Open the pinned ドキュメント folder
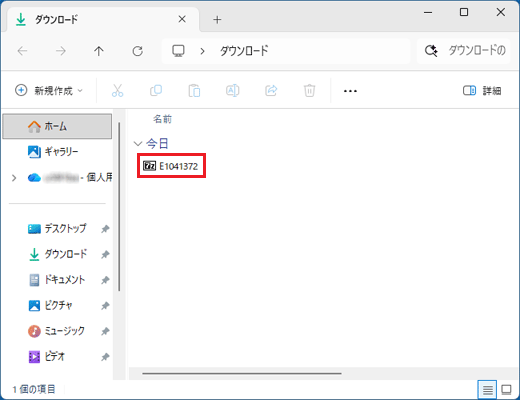 click(57, 280)
